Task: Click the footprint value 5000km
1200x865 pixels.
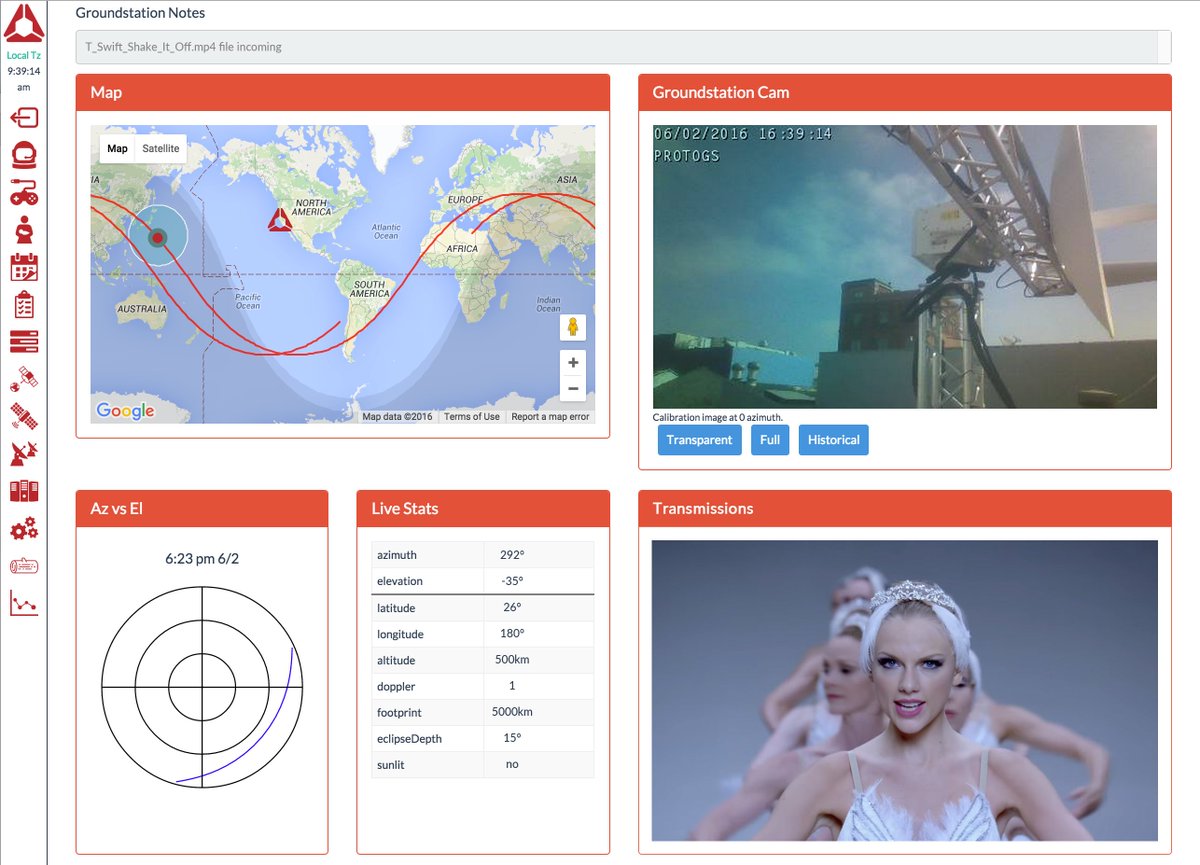Action: pos(512,712)
